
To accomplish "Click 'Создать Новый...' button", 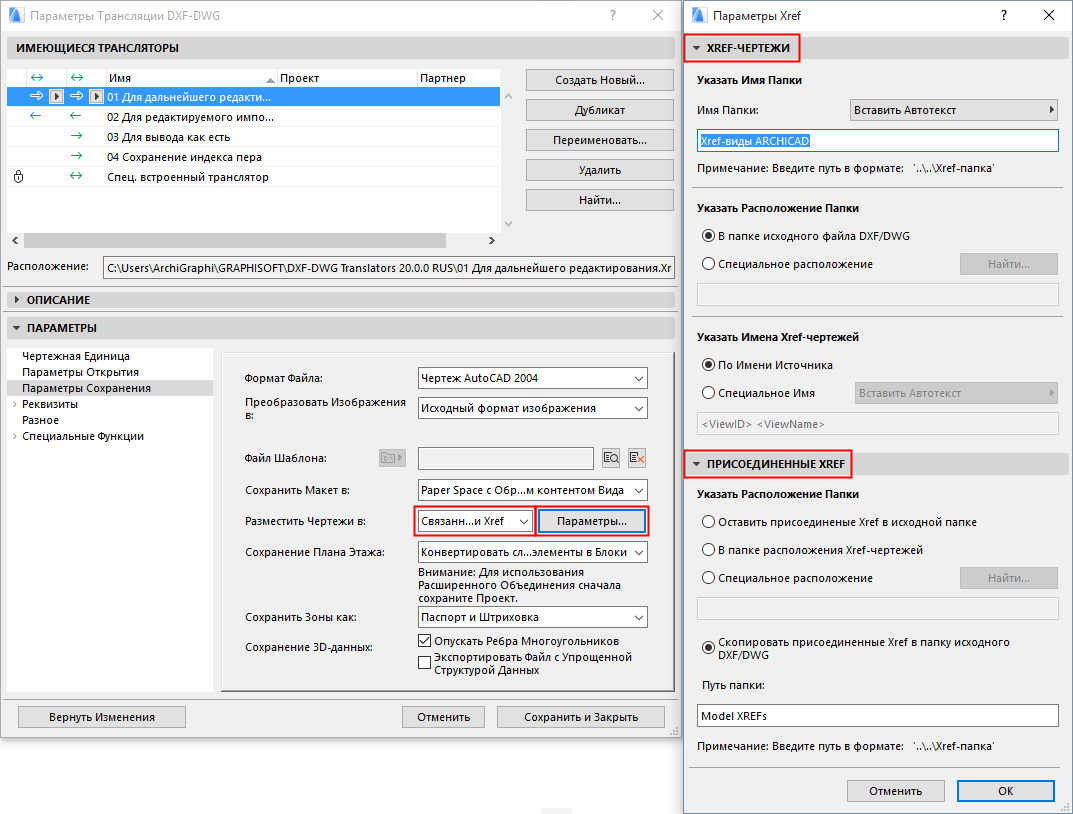I will click(x=599, y=80).
